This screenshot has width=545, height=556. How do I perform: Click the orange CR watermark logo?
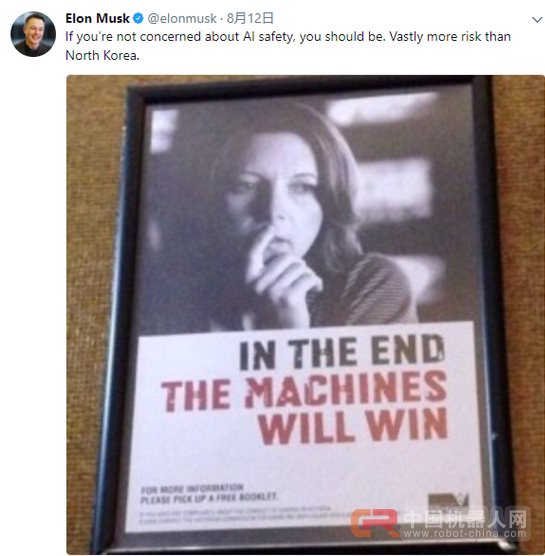(375, 523)
